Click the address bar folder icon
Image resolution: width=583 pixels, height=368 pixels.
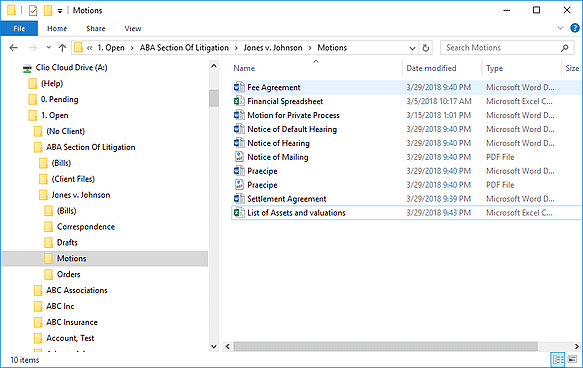[x=78, y=48]
